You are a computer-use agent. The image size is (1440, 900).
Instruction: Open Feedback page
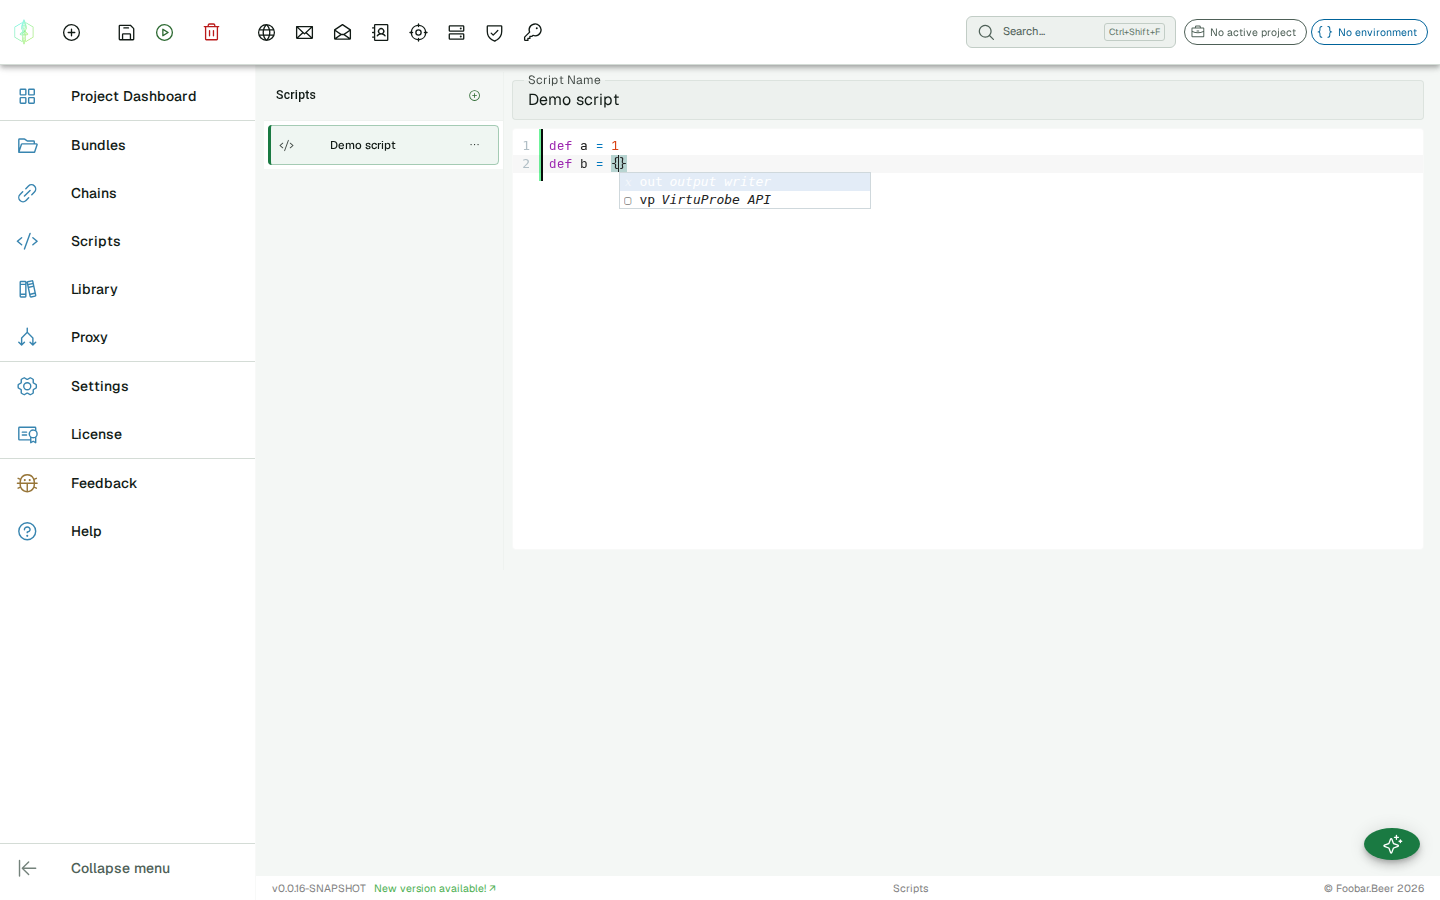point(128,483)
